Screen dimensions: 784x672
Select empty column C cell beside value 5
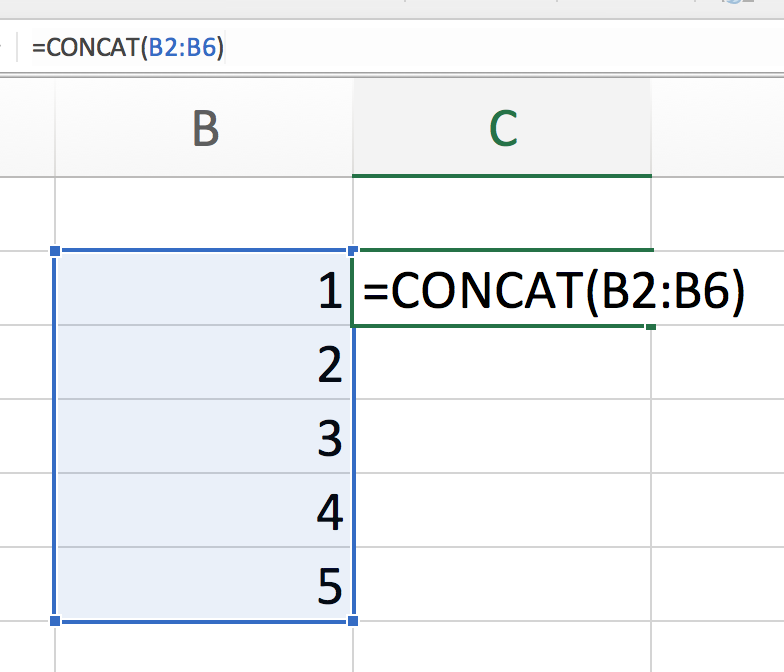coord(502,585)
